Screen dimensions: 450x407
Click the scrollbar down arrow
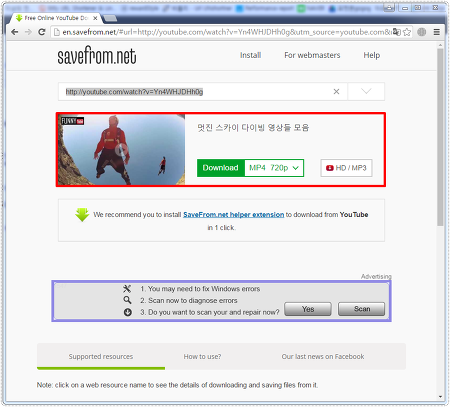(440, 396)
